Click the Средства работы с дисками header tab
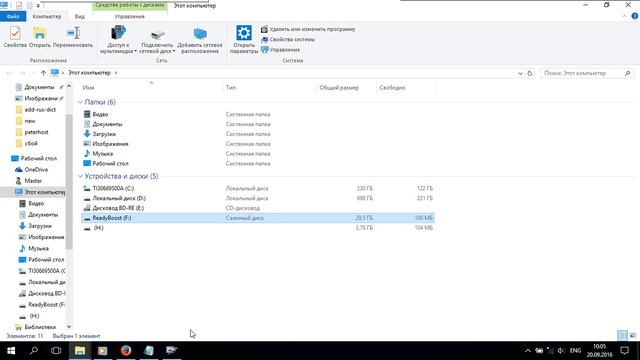This screenshot has height=360, width=640. (x=130, y=5)
